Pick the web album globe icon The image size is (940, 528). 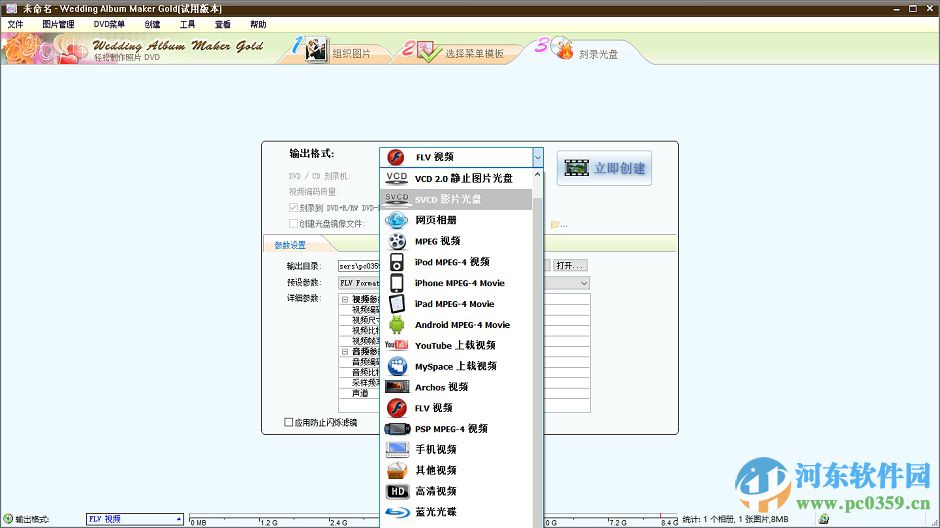pyautogui.click(x=396, y=220)
